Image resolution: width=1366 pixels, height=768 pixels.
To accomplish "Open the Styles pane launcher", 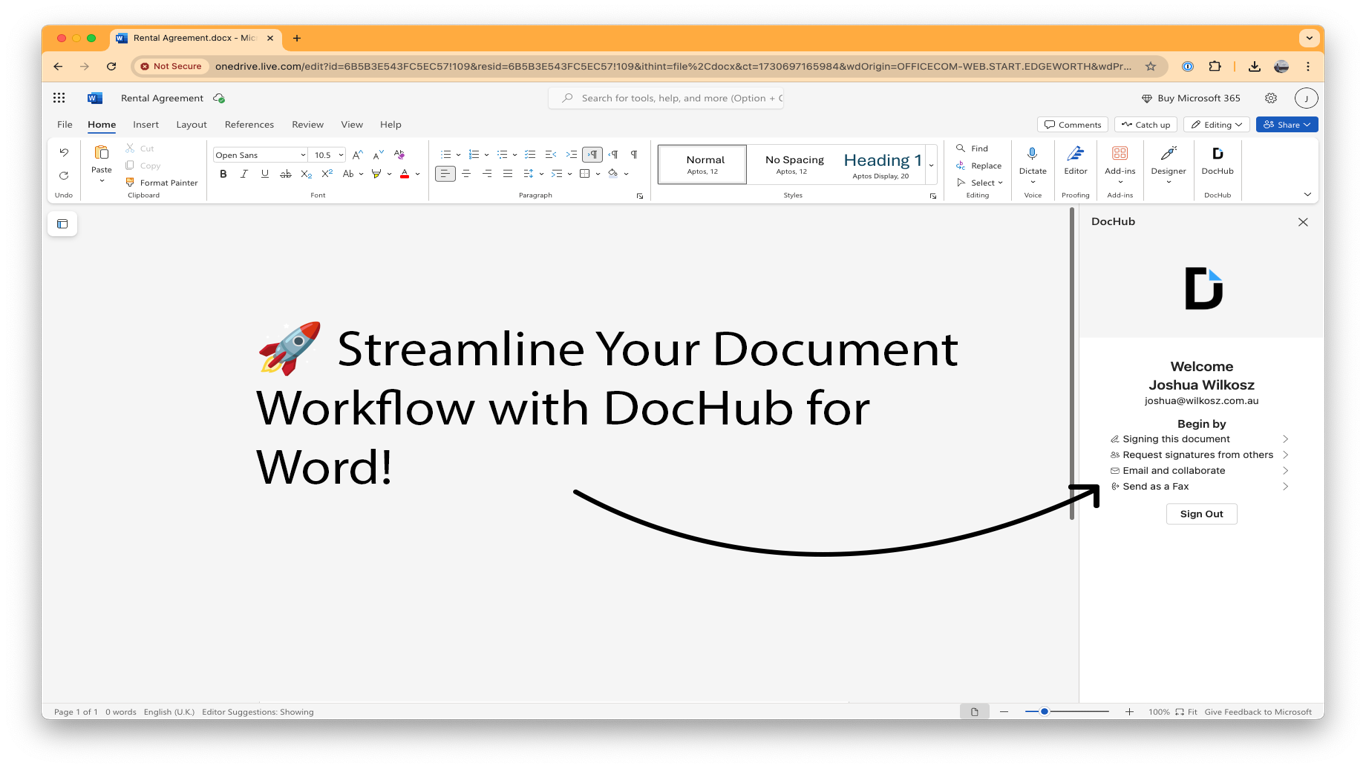I will [x=933, y=196].
